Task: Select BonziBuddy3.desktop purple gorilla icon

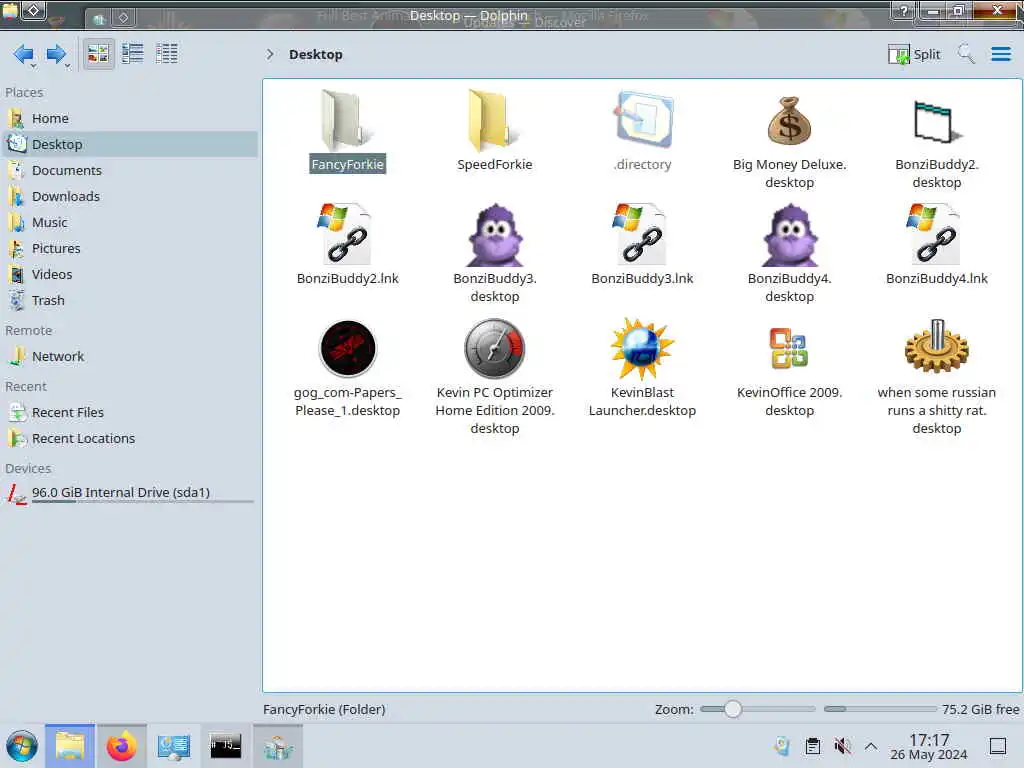Action: (494, 234)
